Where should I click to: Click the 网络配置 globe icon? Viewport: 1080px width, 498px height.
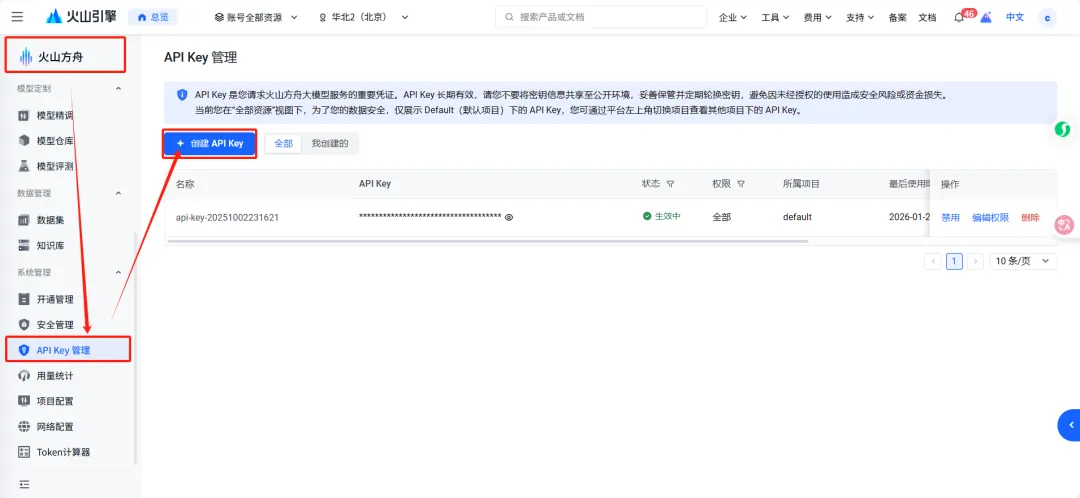click(x=23, y=426)
